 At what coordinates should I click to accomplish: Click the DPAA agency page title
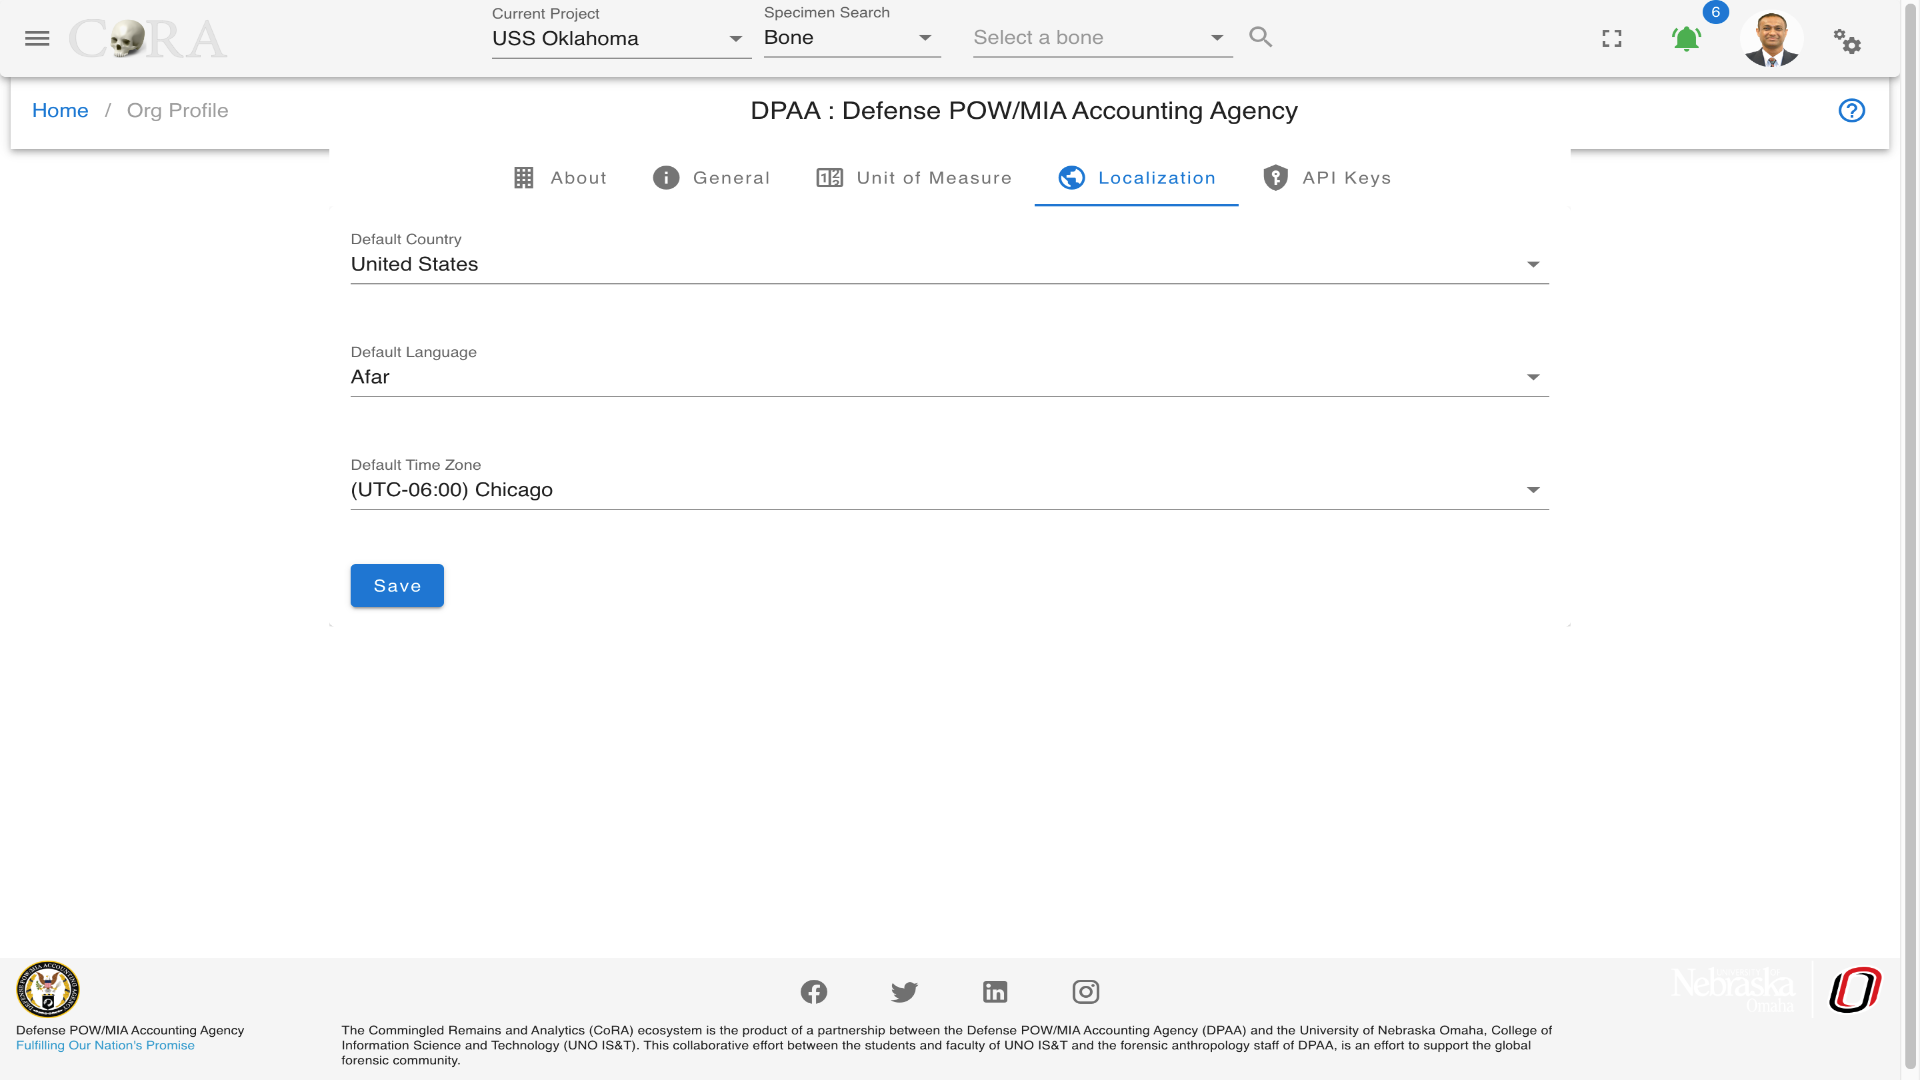coord(1024,111)
